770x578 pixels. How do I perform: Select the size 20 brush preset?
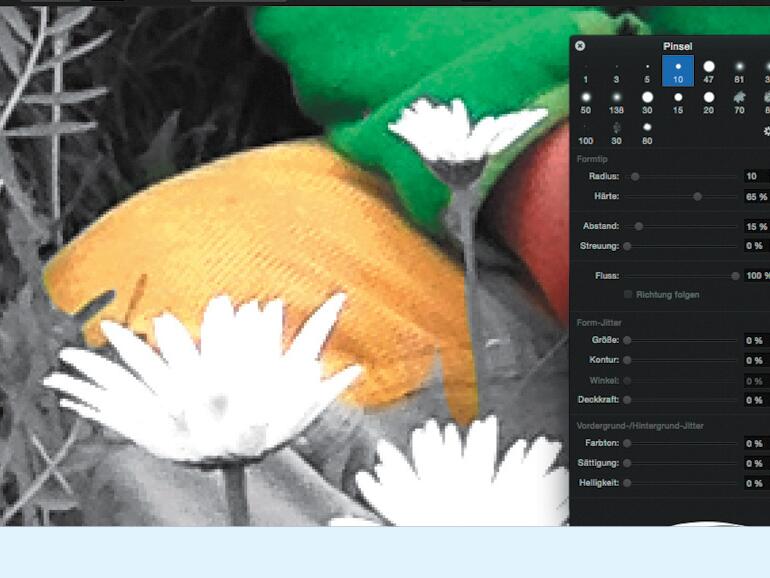pyautogui.click(x=709, y=103)
